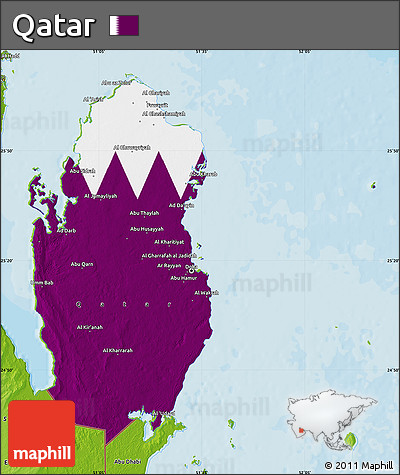Click the Abu Husayyah town label
Viewport: 400px width, 475px height.
pyautogui.click(x=147, y=229)
